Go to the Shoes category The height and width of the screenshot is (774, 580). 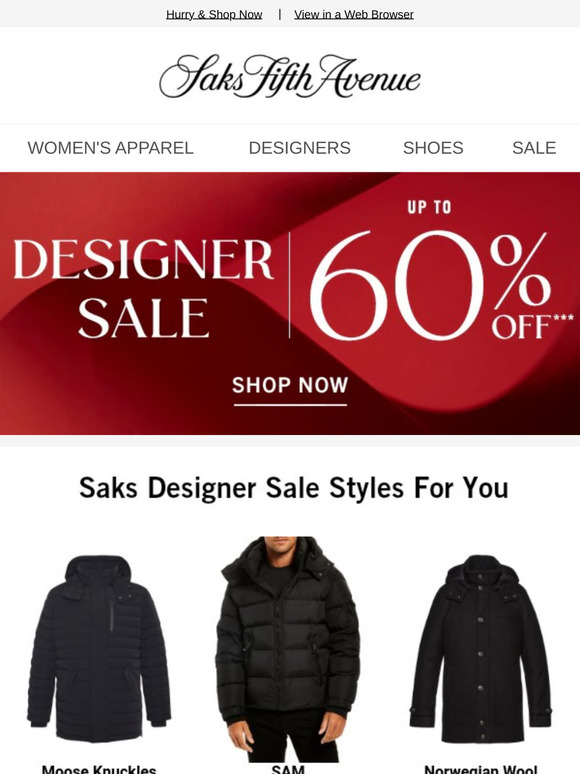click(x=433, y=148)
